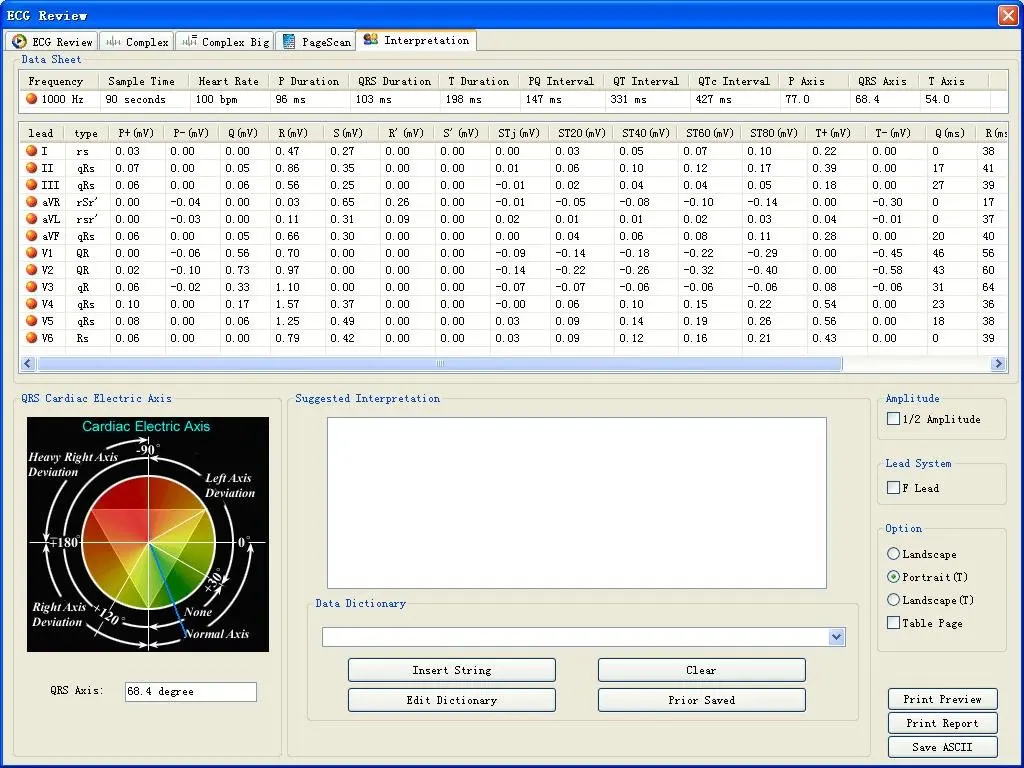Viewport: 1024px width, 768px height.
Task: Check the Table Page option
Action: pos(893,623)
